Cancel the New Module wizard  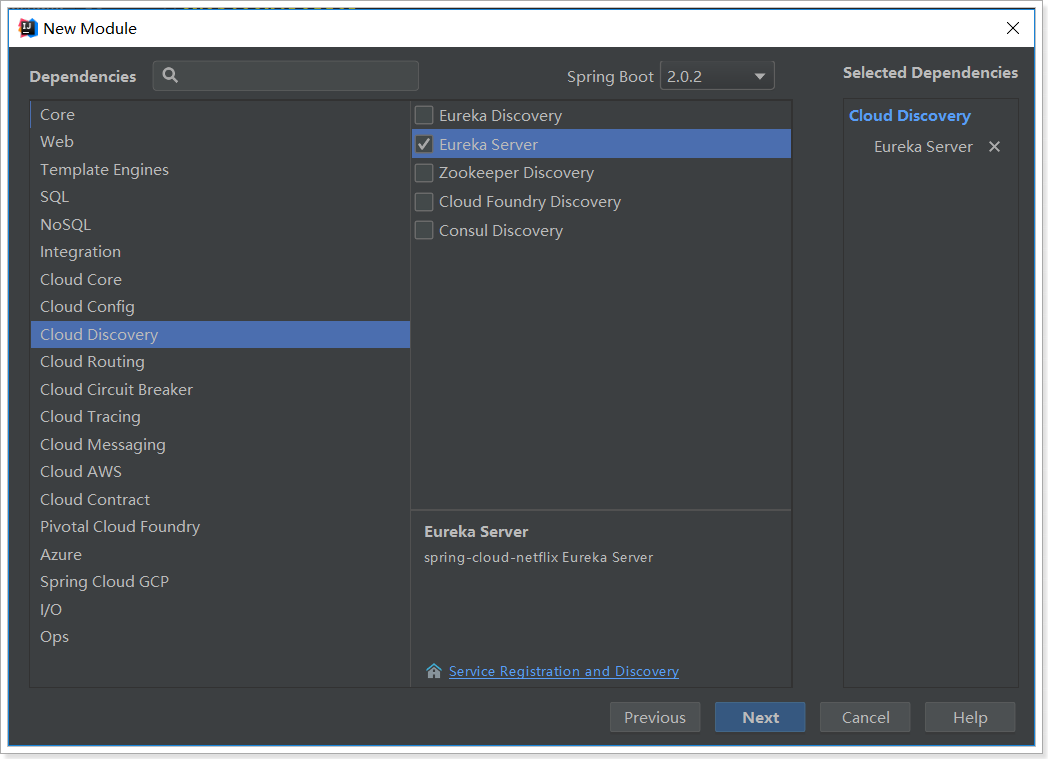pyautogui.click(x=865, y=717)
